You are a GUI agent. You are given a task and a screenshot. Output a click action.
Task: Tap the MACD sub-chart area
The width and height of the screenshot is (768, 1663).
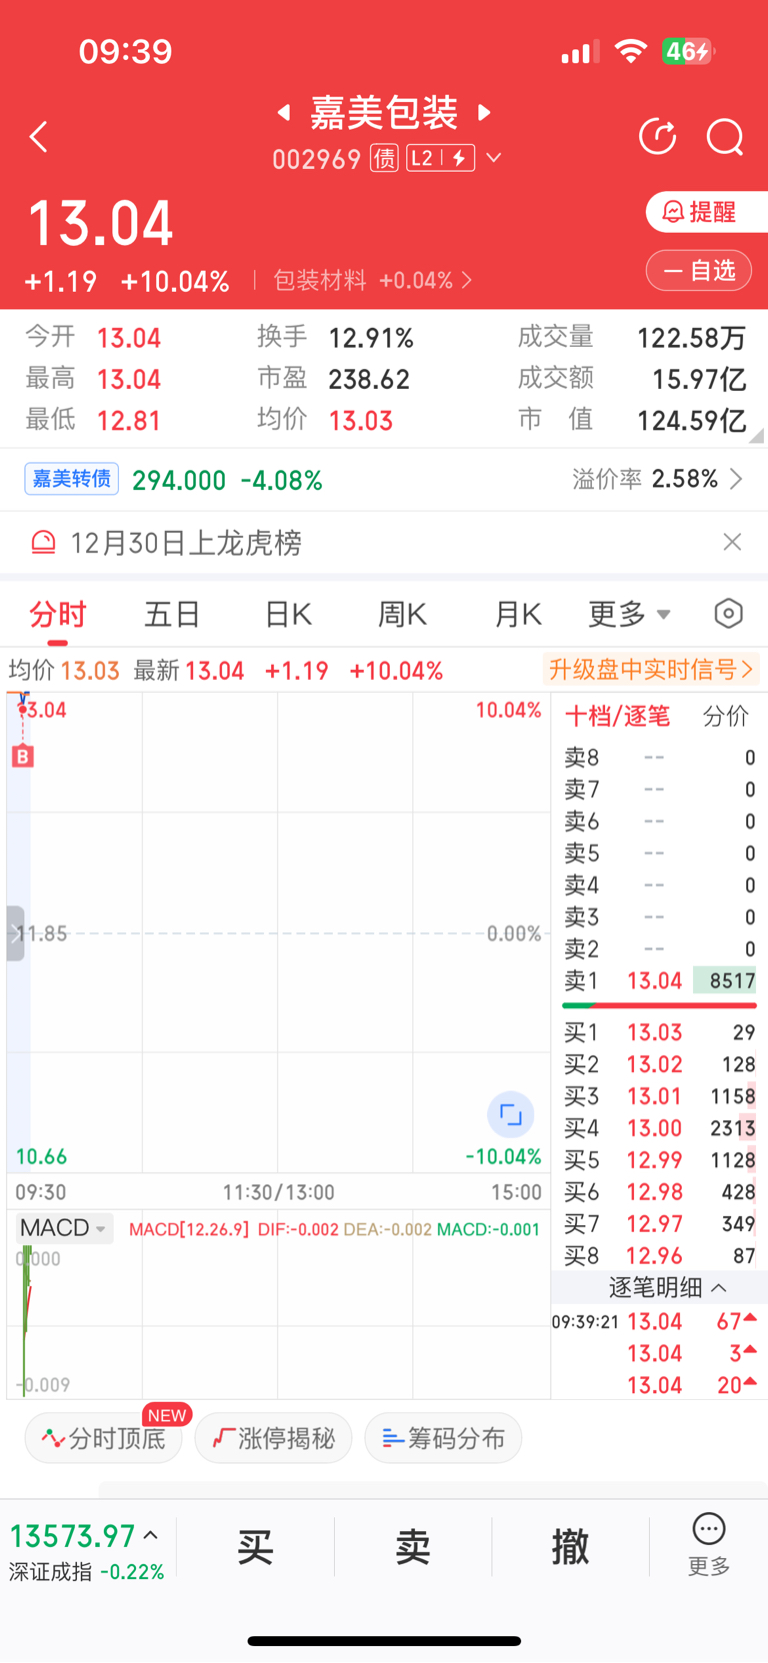tap(278, 1320)
